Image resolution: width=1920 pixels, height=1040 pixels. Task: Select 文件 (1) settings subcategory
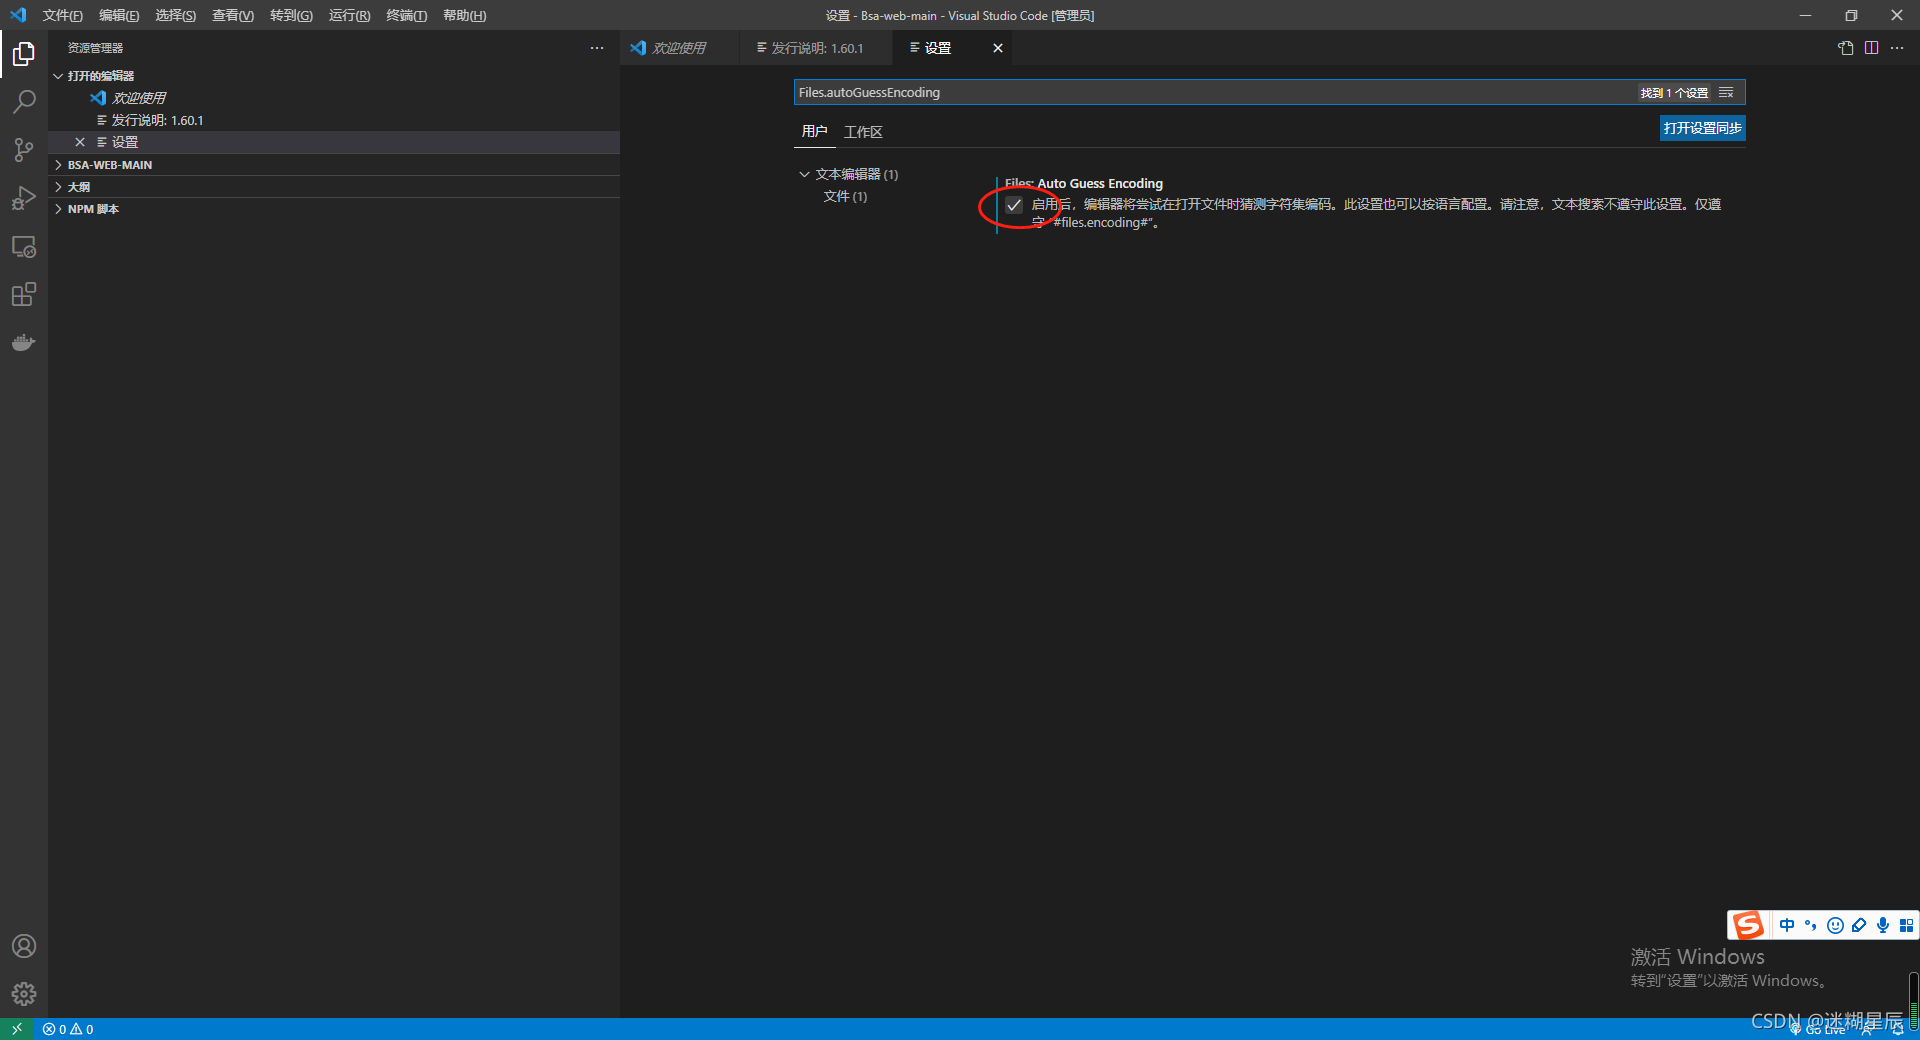coord(845,196)
